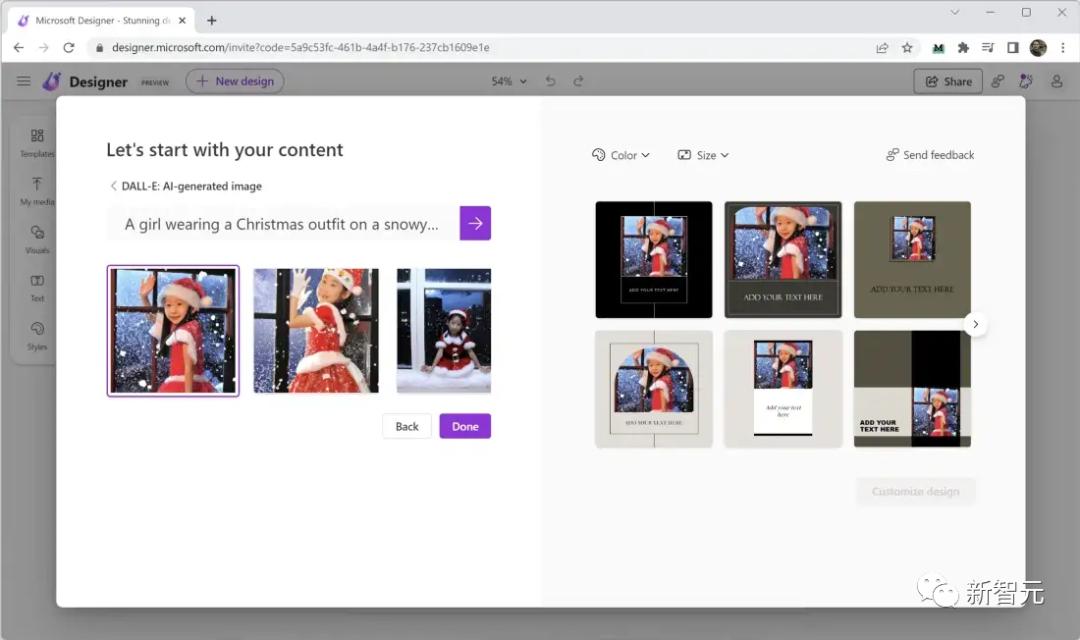Open the Styles panel

pyautogui.click(x=36, y=338)
